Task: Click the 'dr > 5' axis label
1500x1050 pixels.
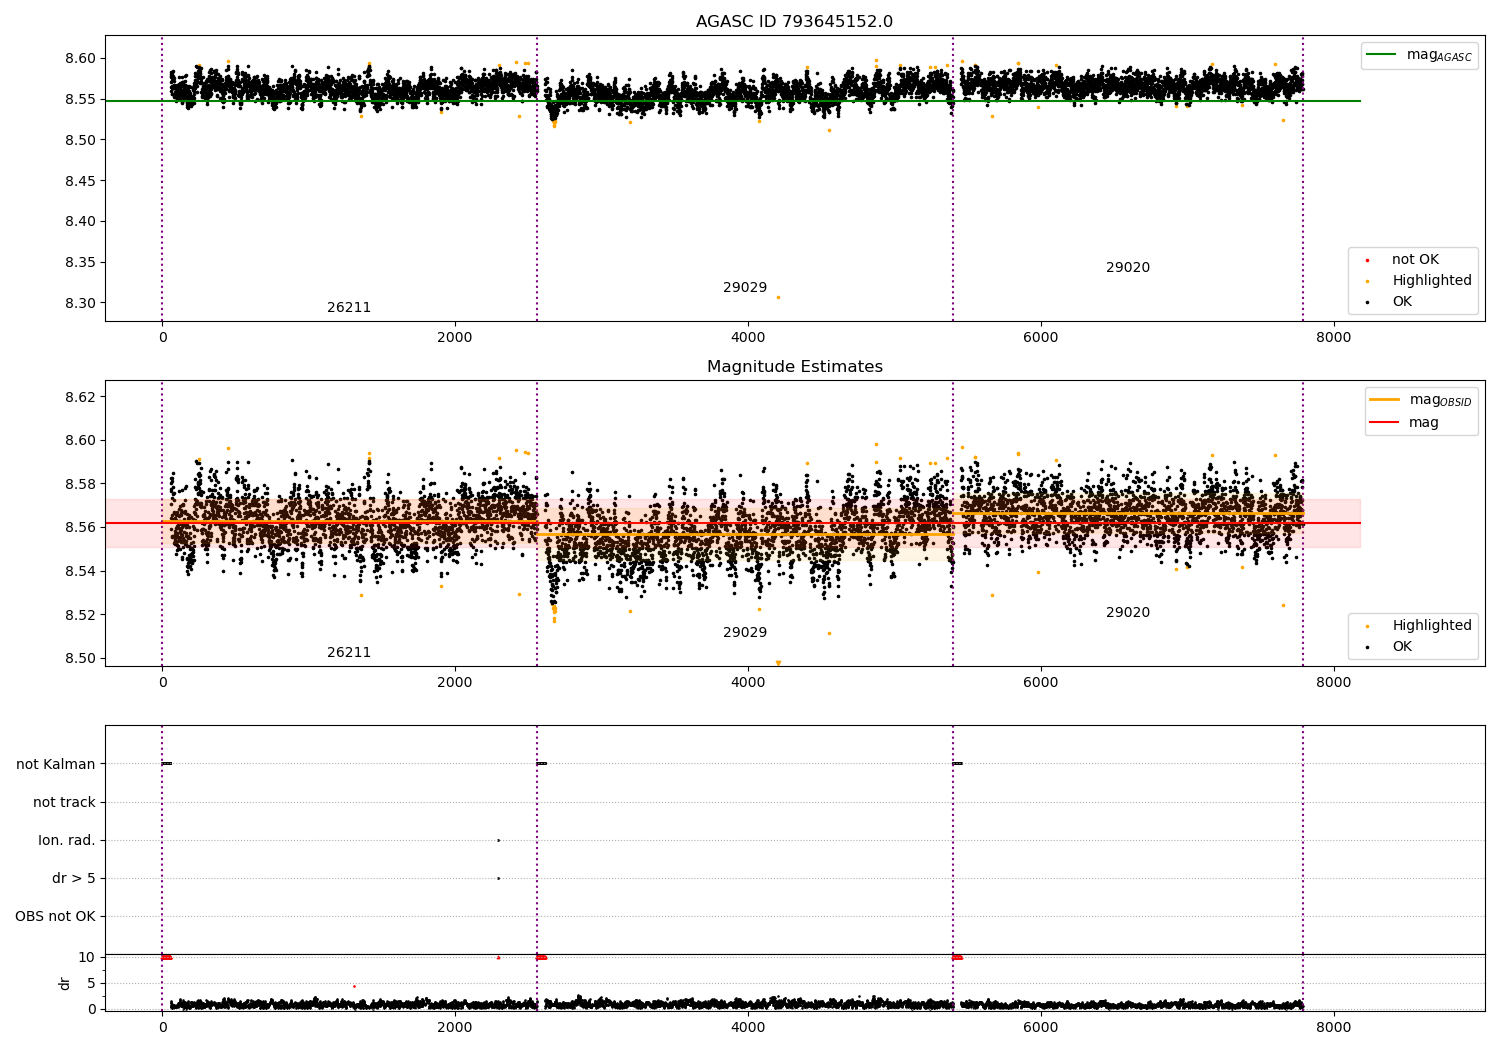Action: [x=74, y=878]
